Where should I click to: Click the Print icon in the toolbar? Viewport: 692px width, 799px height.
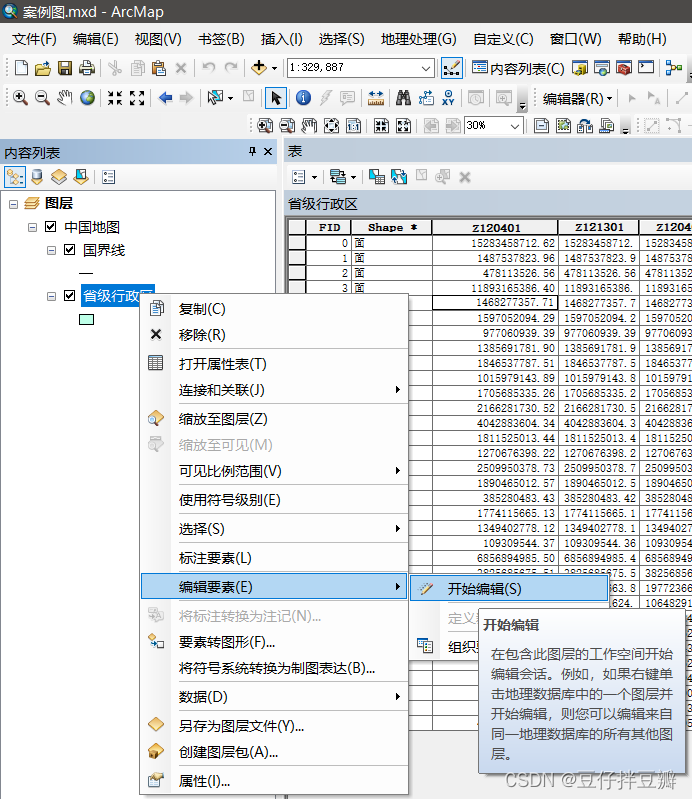pyautogui.click(x=87, y=68)
